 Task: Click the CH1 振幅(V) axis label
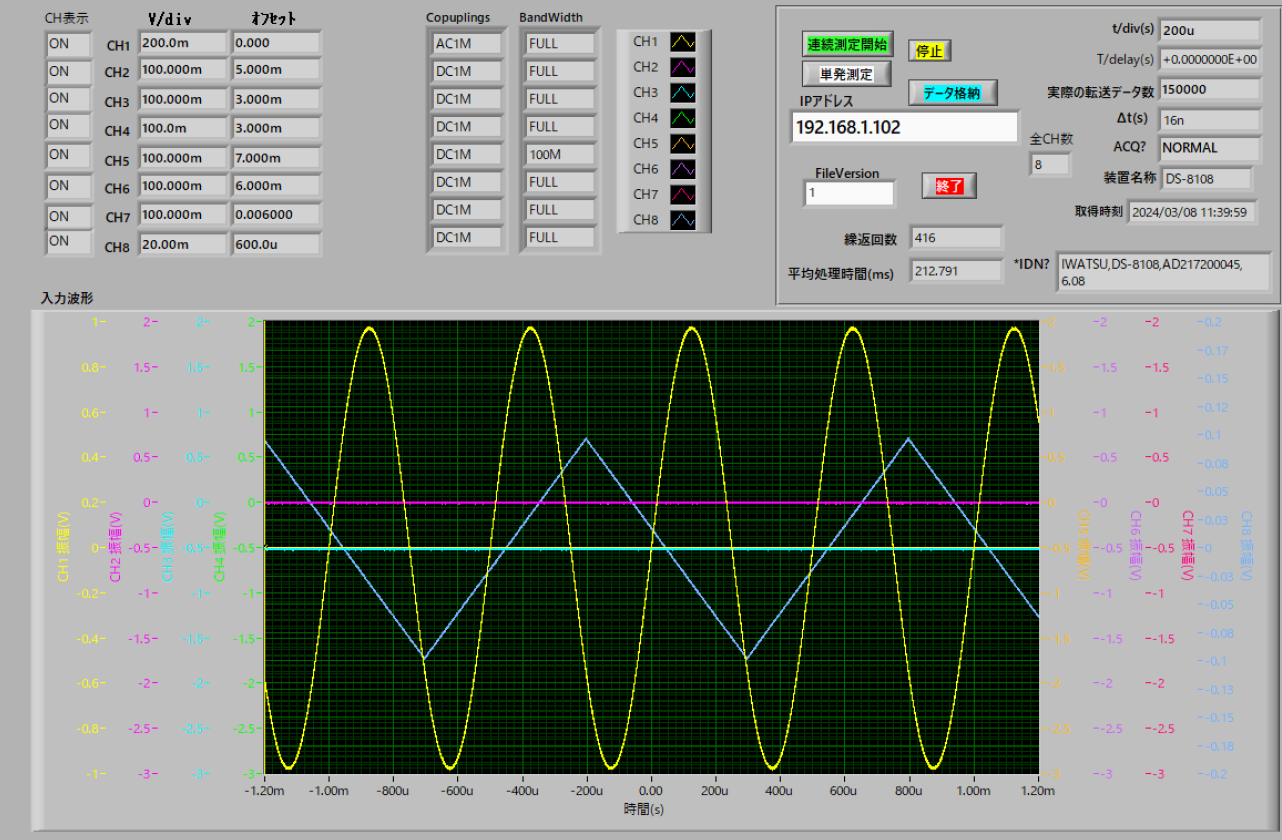point(64,546)
